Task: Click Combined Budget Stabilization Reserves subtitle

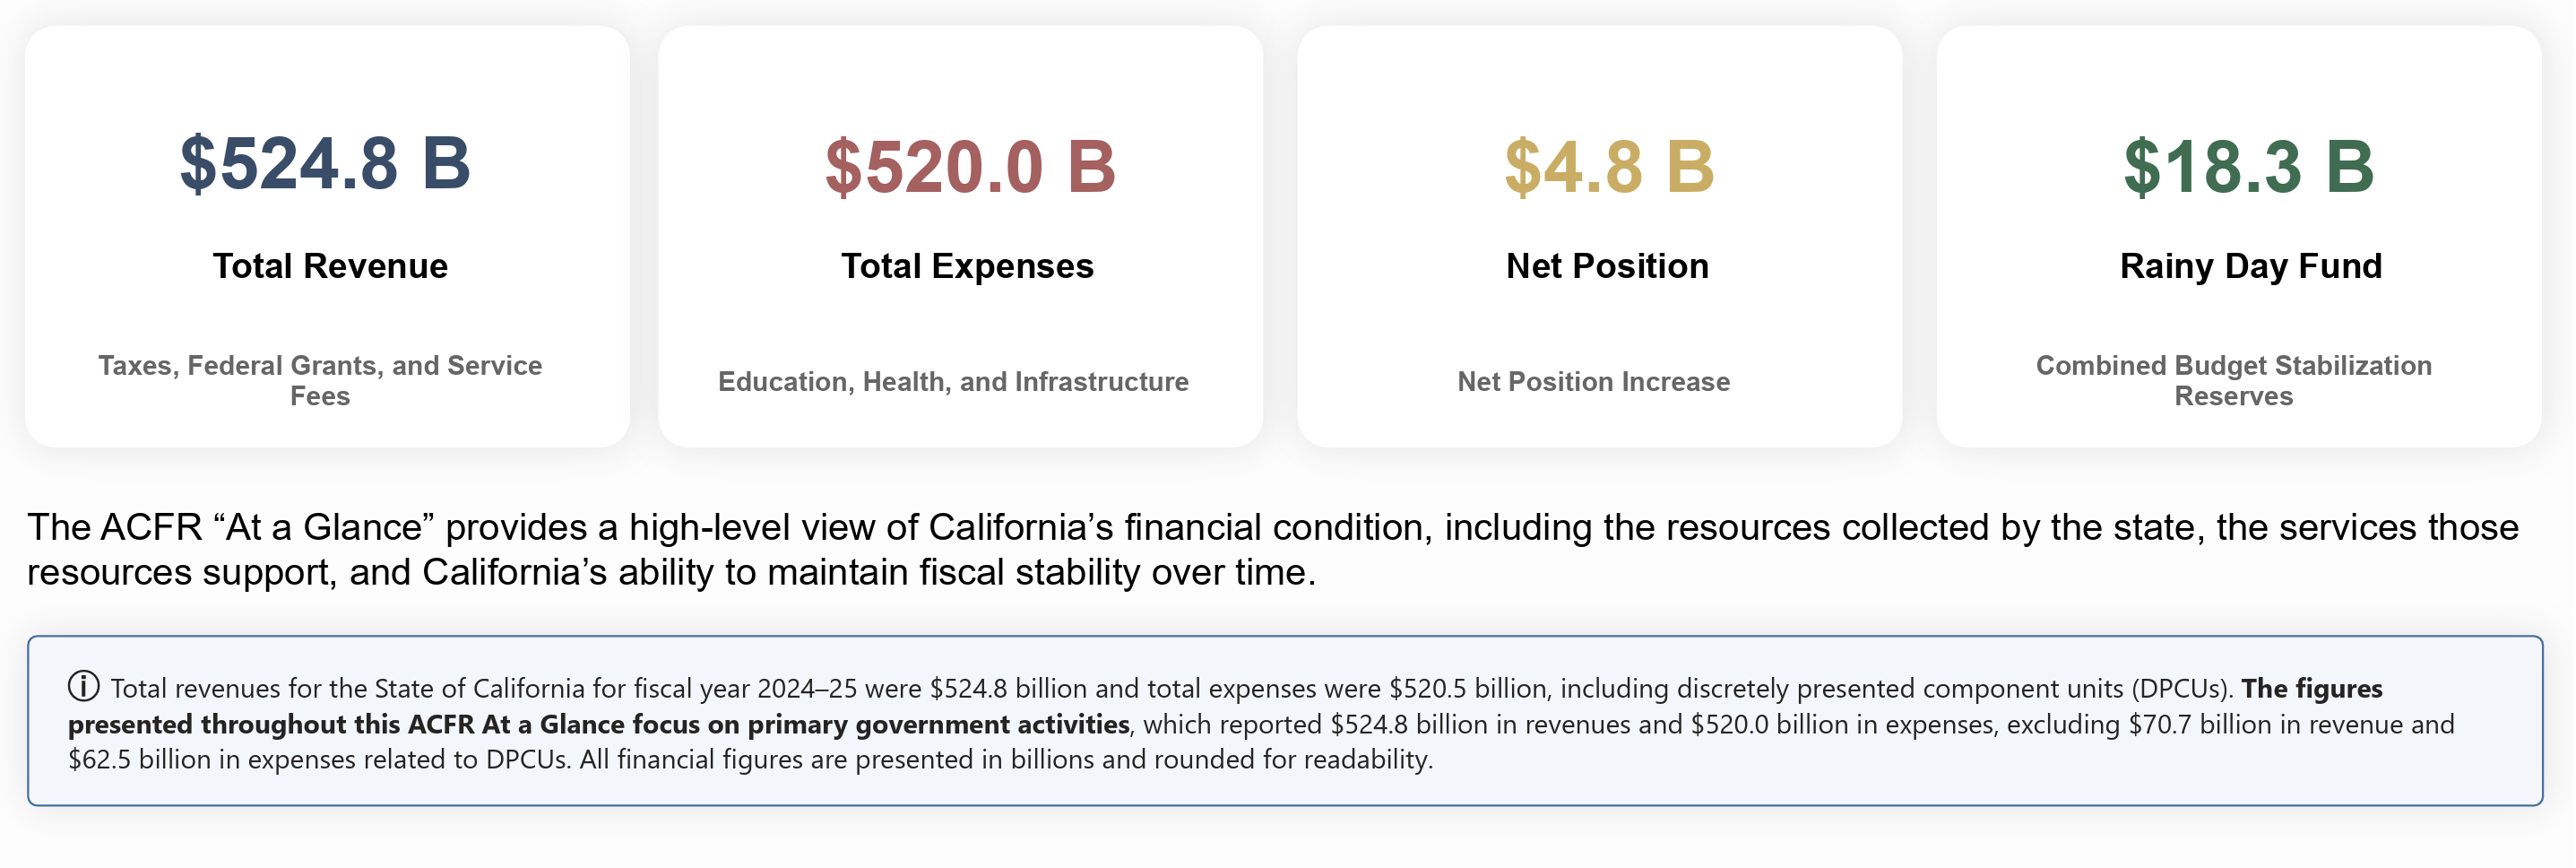Action: click(x=2234, y=381)
